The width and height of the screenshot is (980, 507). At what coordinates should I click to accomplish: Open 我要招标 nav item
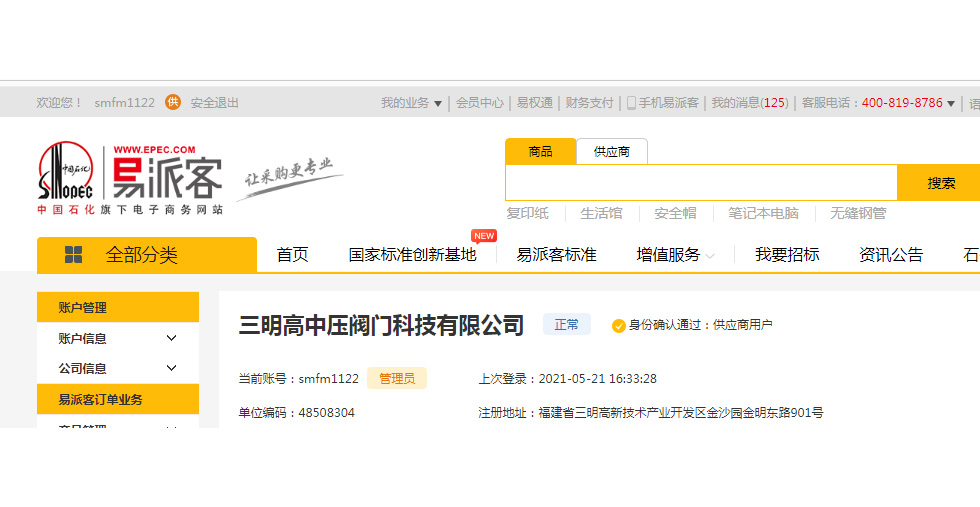pos(787,254)
